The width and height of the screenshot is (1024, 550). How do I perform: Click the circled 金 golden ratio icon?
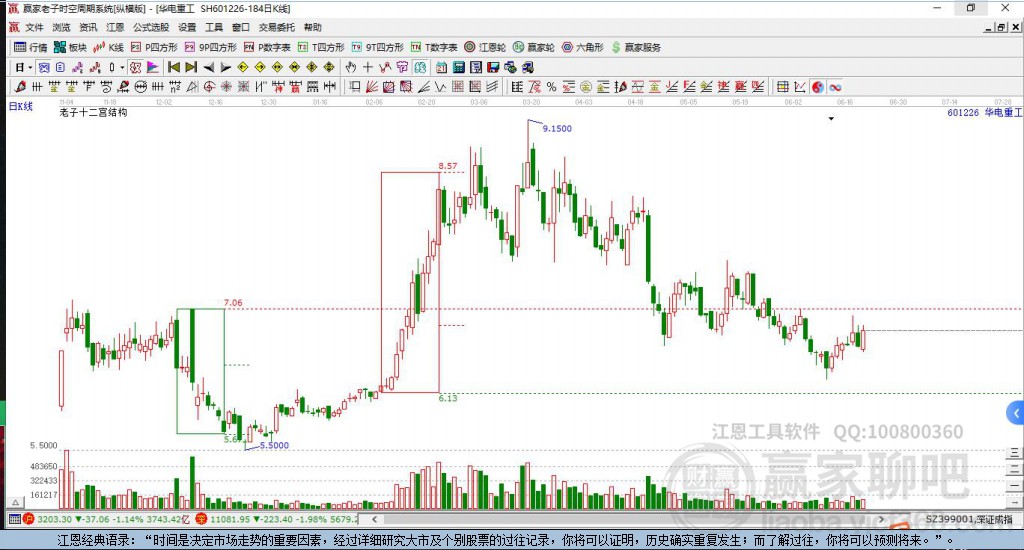(586, 87)
